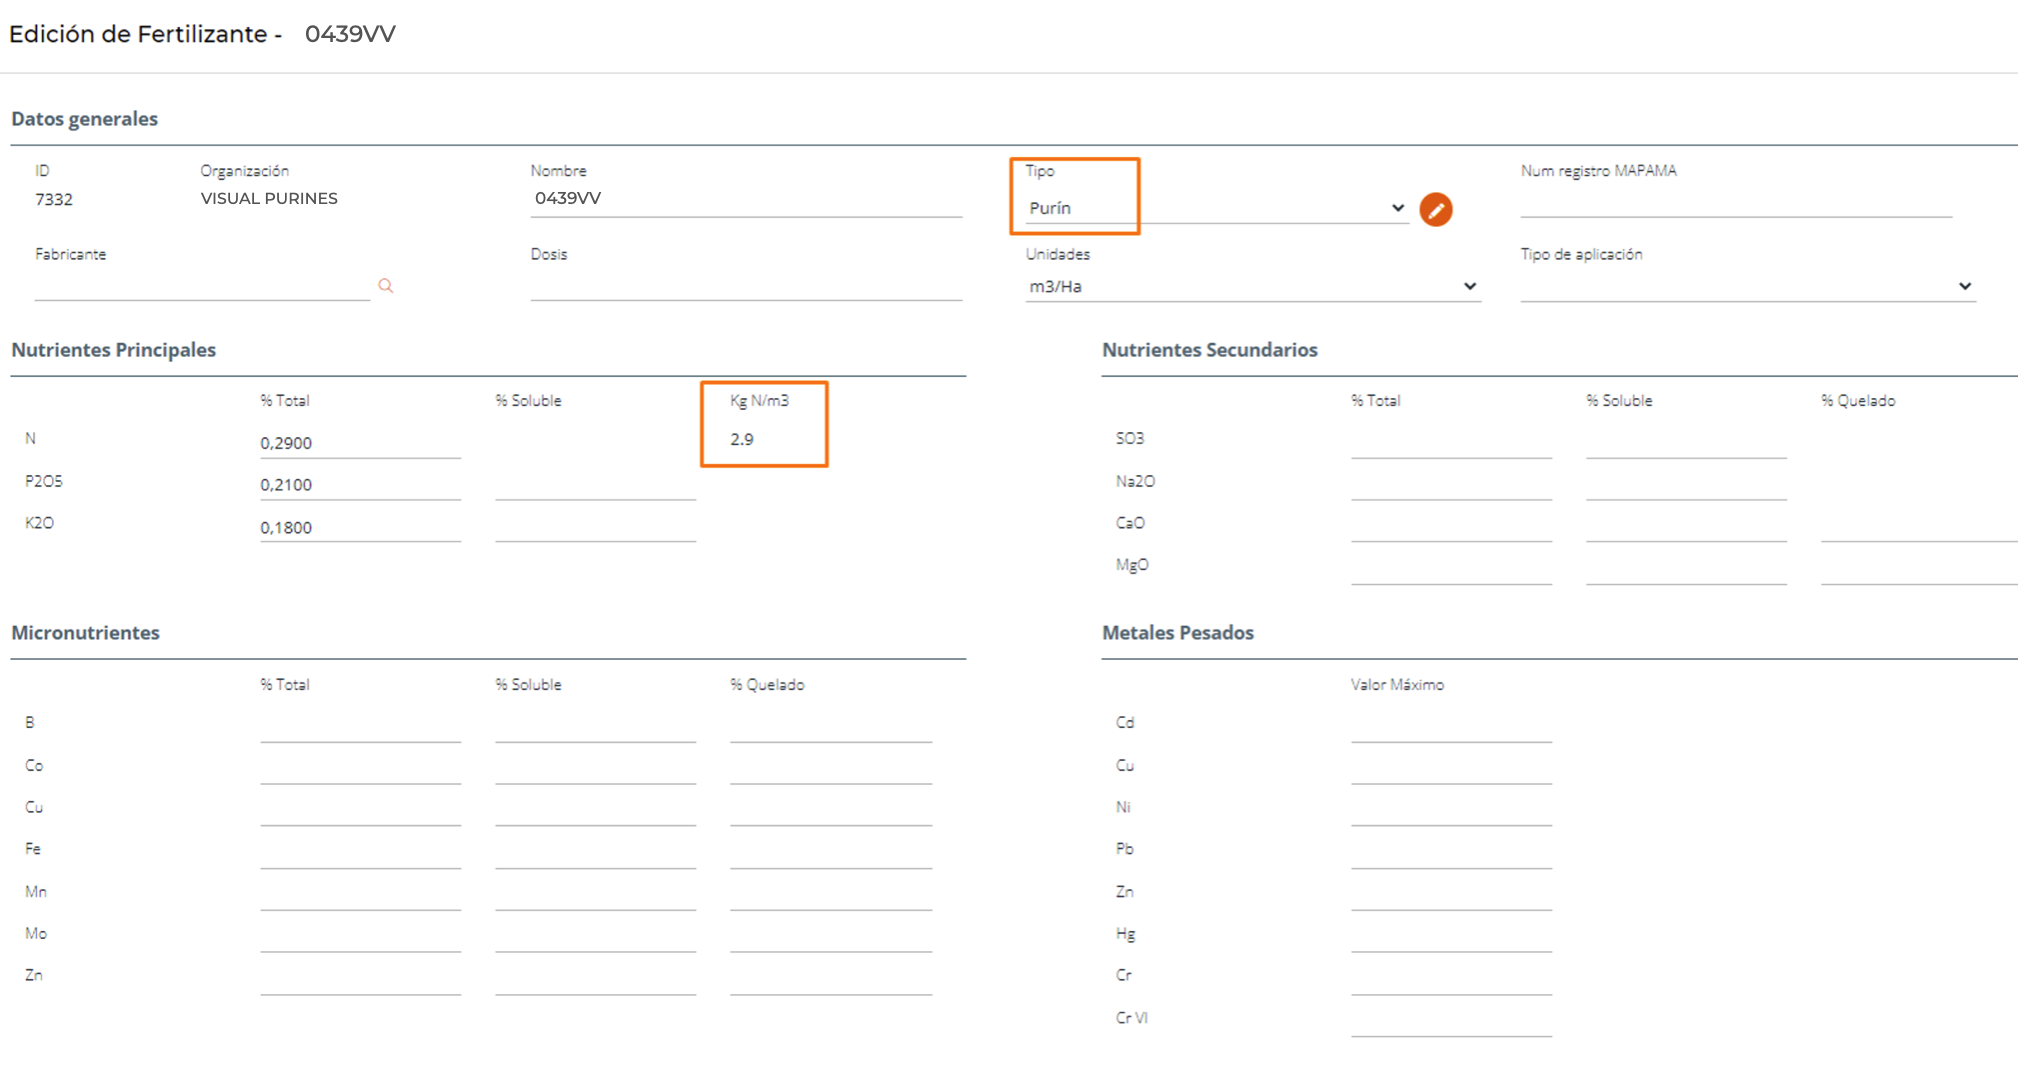Click the SO3 % Total field
Image resolution: width=2018 pixels, height=1084 pixels.
(x=1450, y=443)
